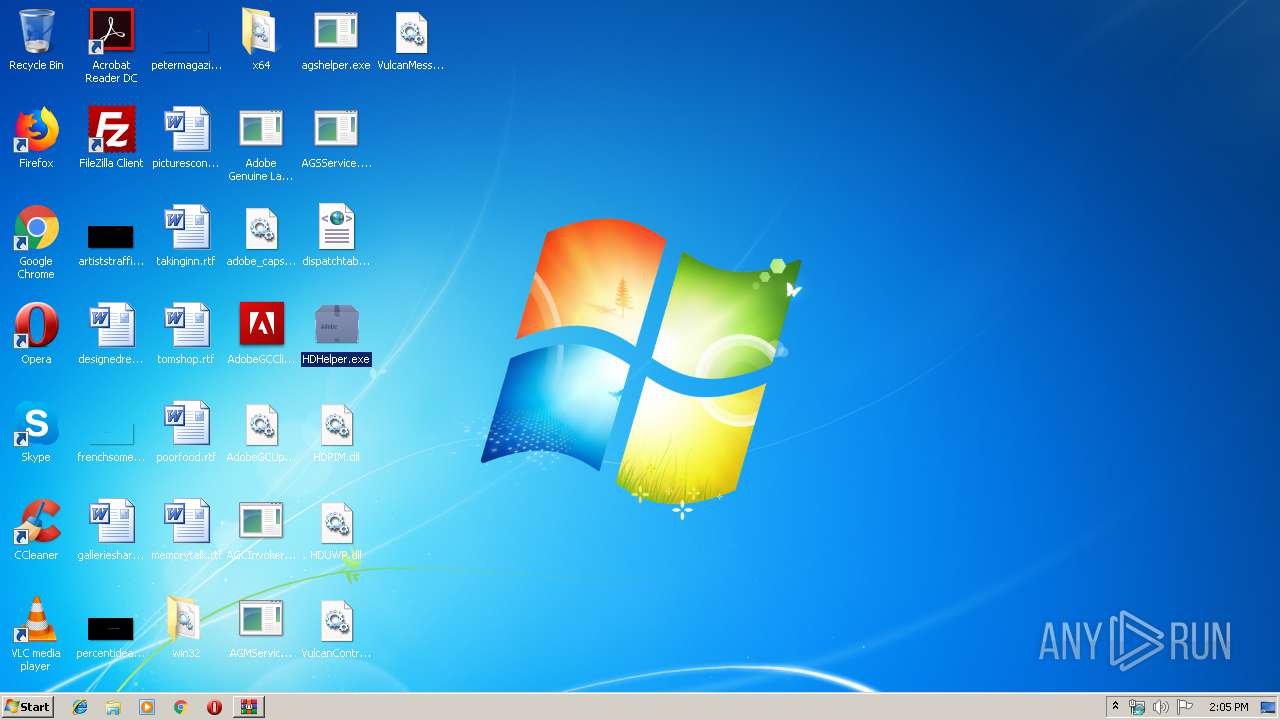
Task: Launch Google Chrome from desktop
Action: tap(36, 242)
